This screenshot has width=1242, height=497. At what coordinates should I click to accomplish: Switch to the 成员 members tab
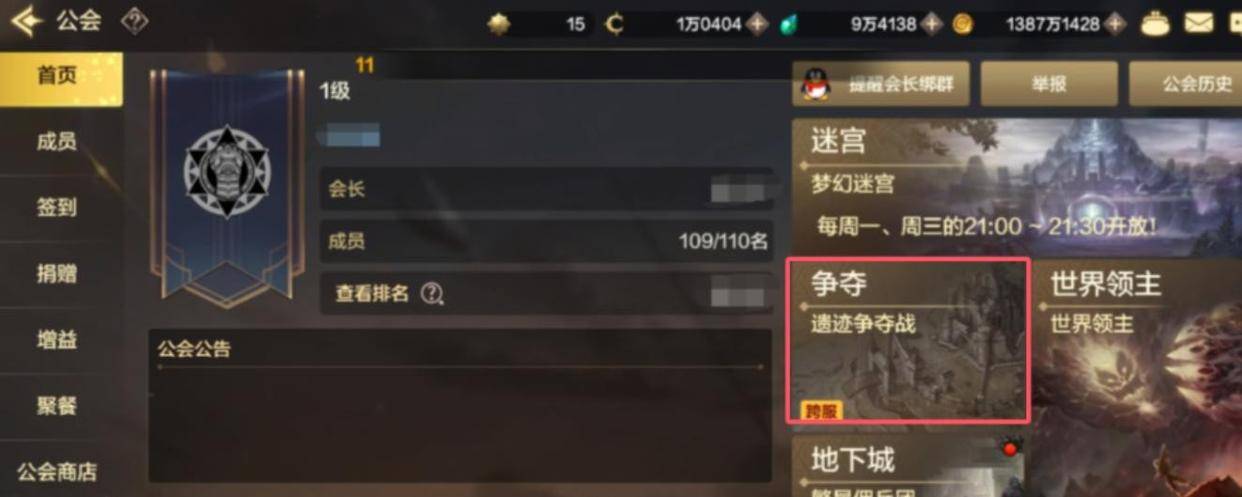coord(57,142)
